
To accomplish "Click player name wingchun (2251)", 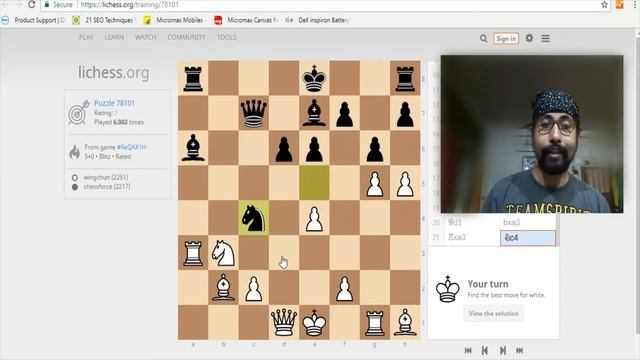I will pyautogui.click(x=106, y=178).
